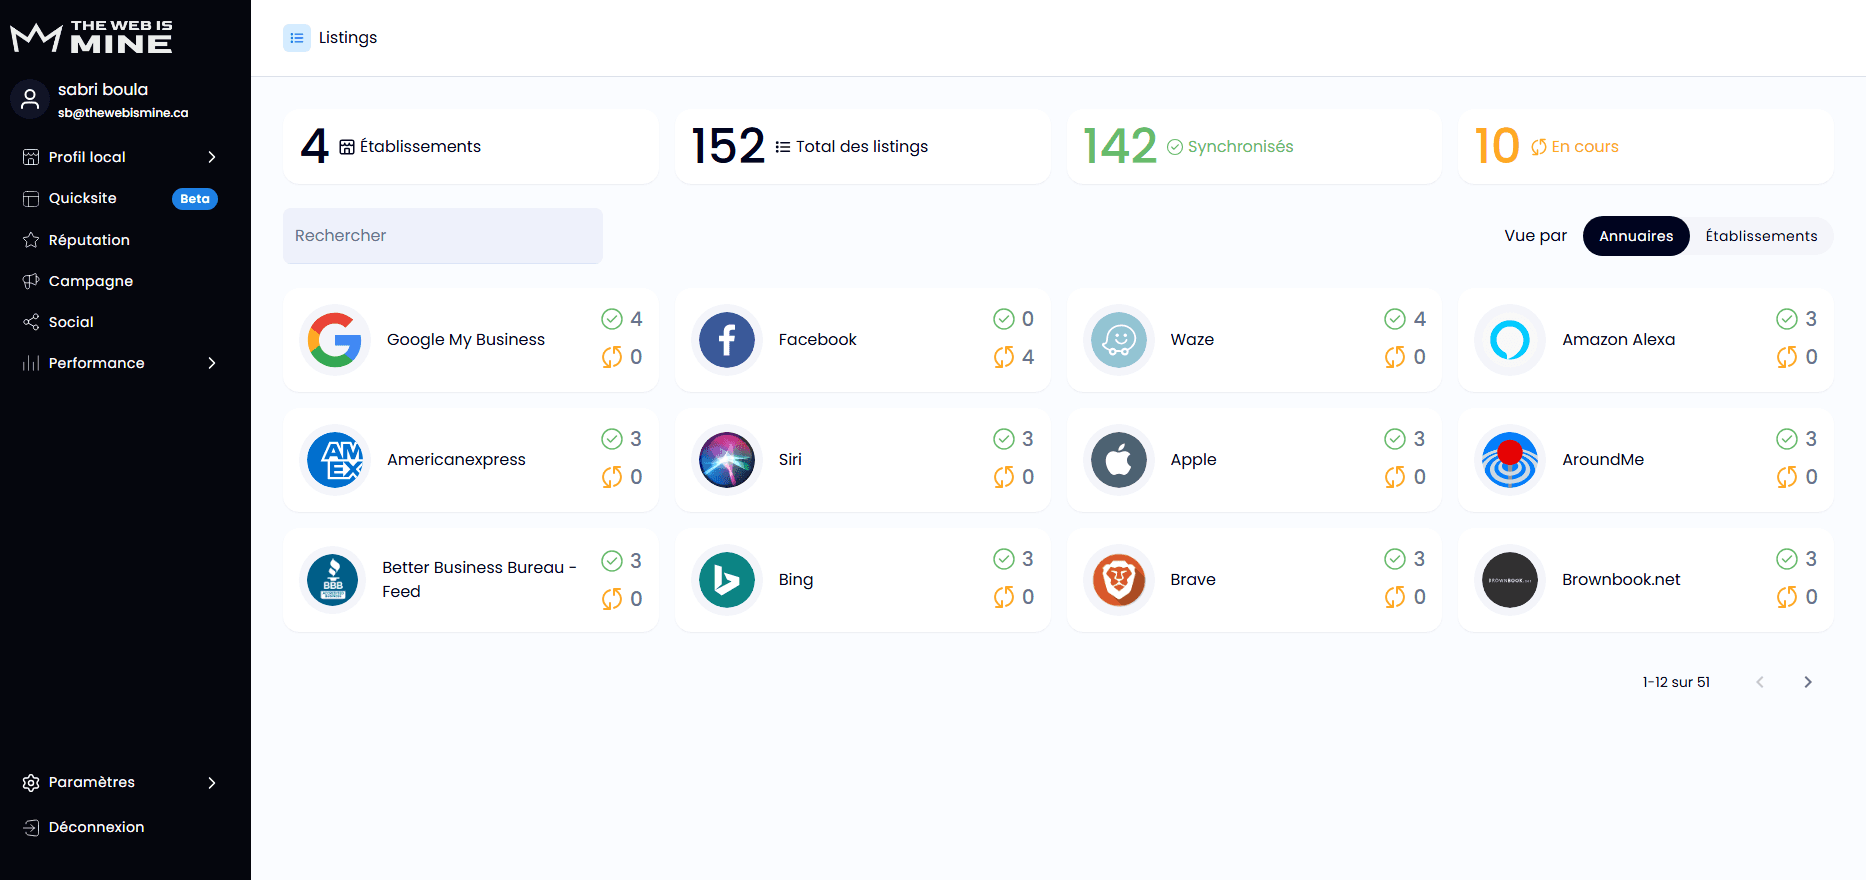Click AroundMe's in-progress sync icon

(1787, 477)
